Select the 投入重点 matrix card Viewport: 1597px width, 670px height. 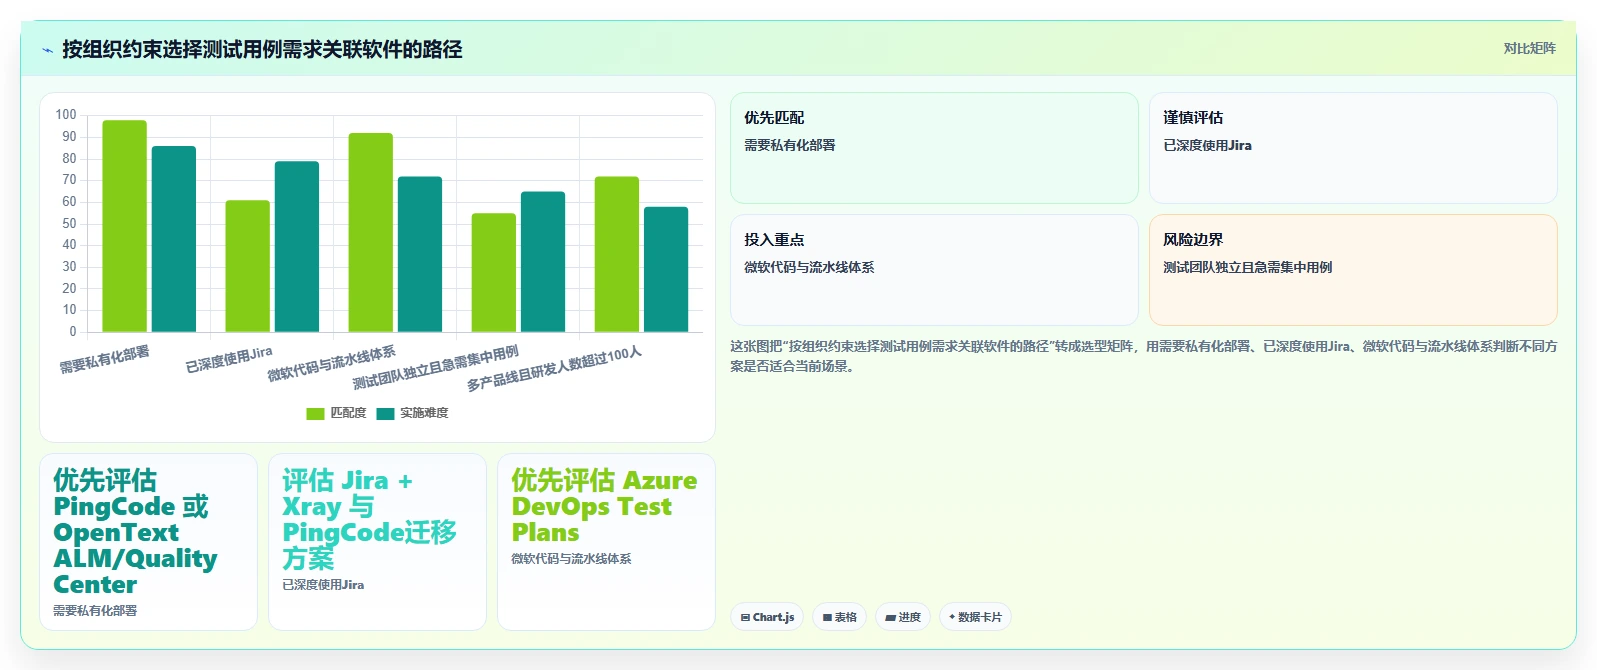934,270
